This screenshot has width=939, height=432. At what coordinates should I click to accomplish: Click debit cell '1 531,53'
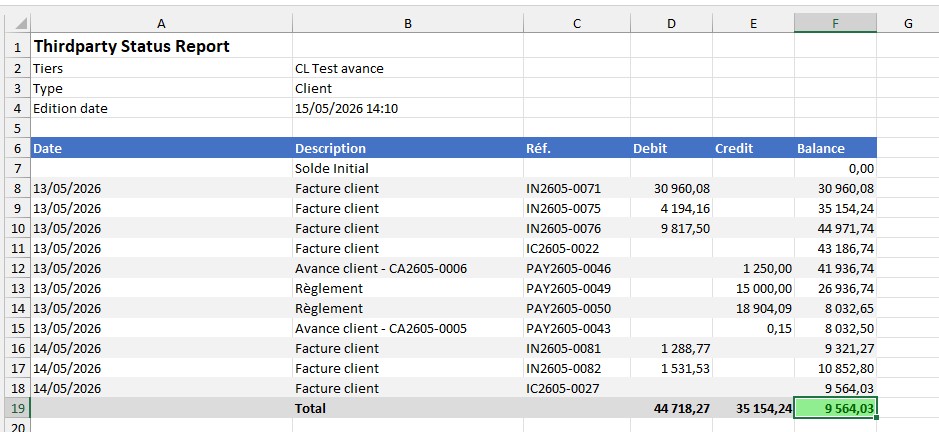pos(671,368)
